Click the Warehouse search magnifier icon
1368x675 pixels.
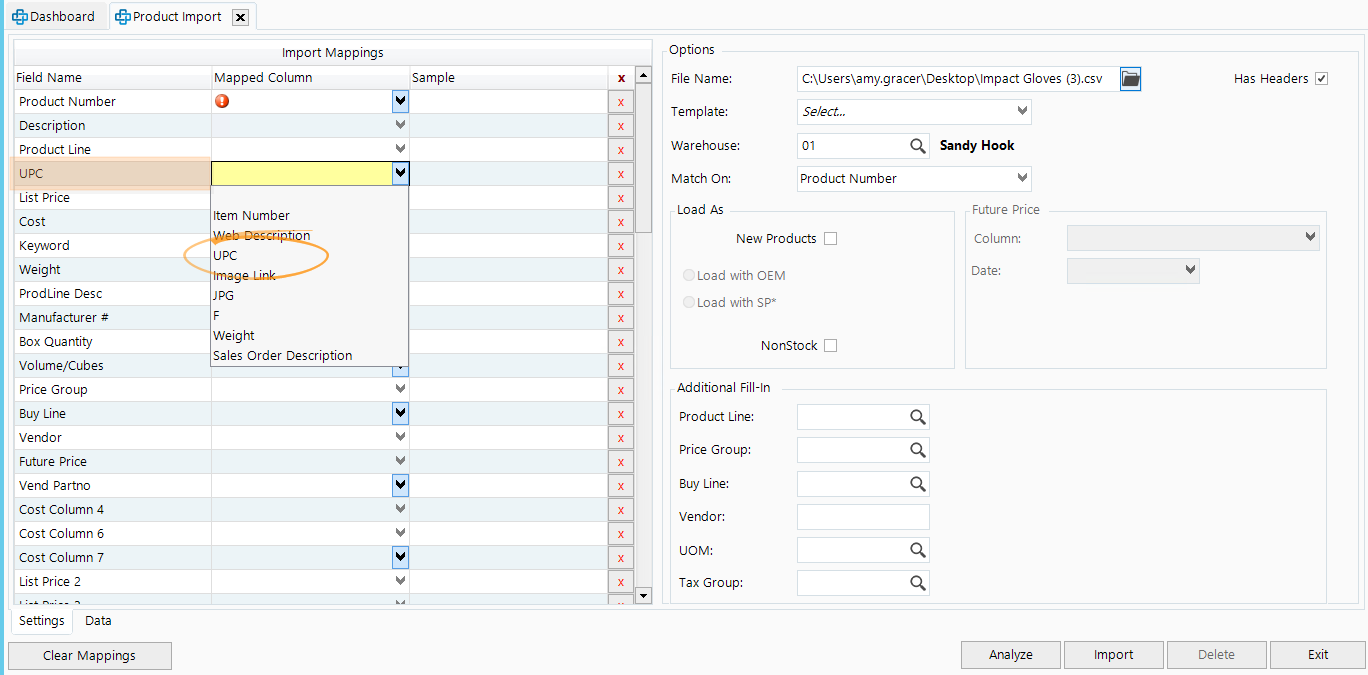tap(918, 146)
